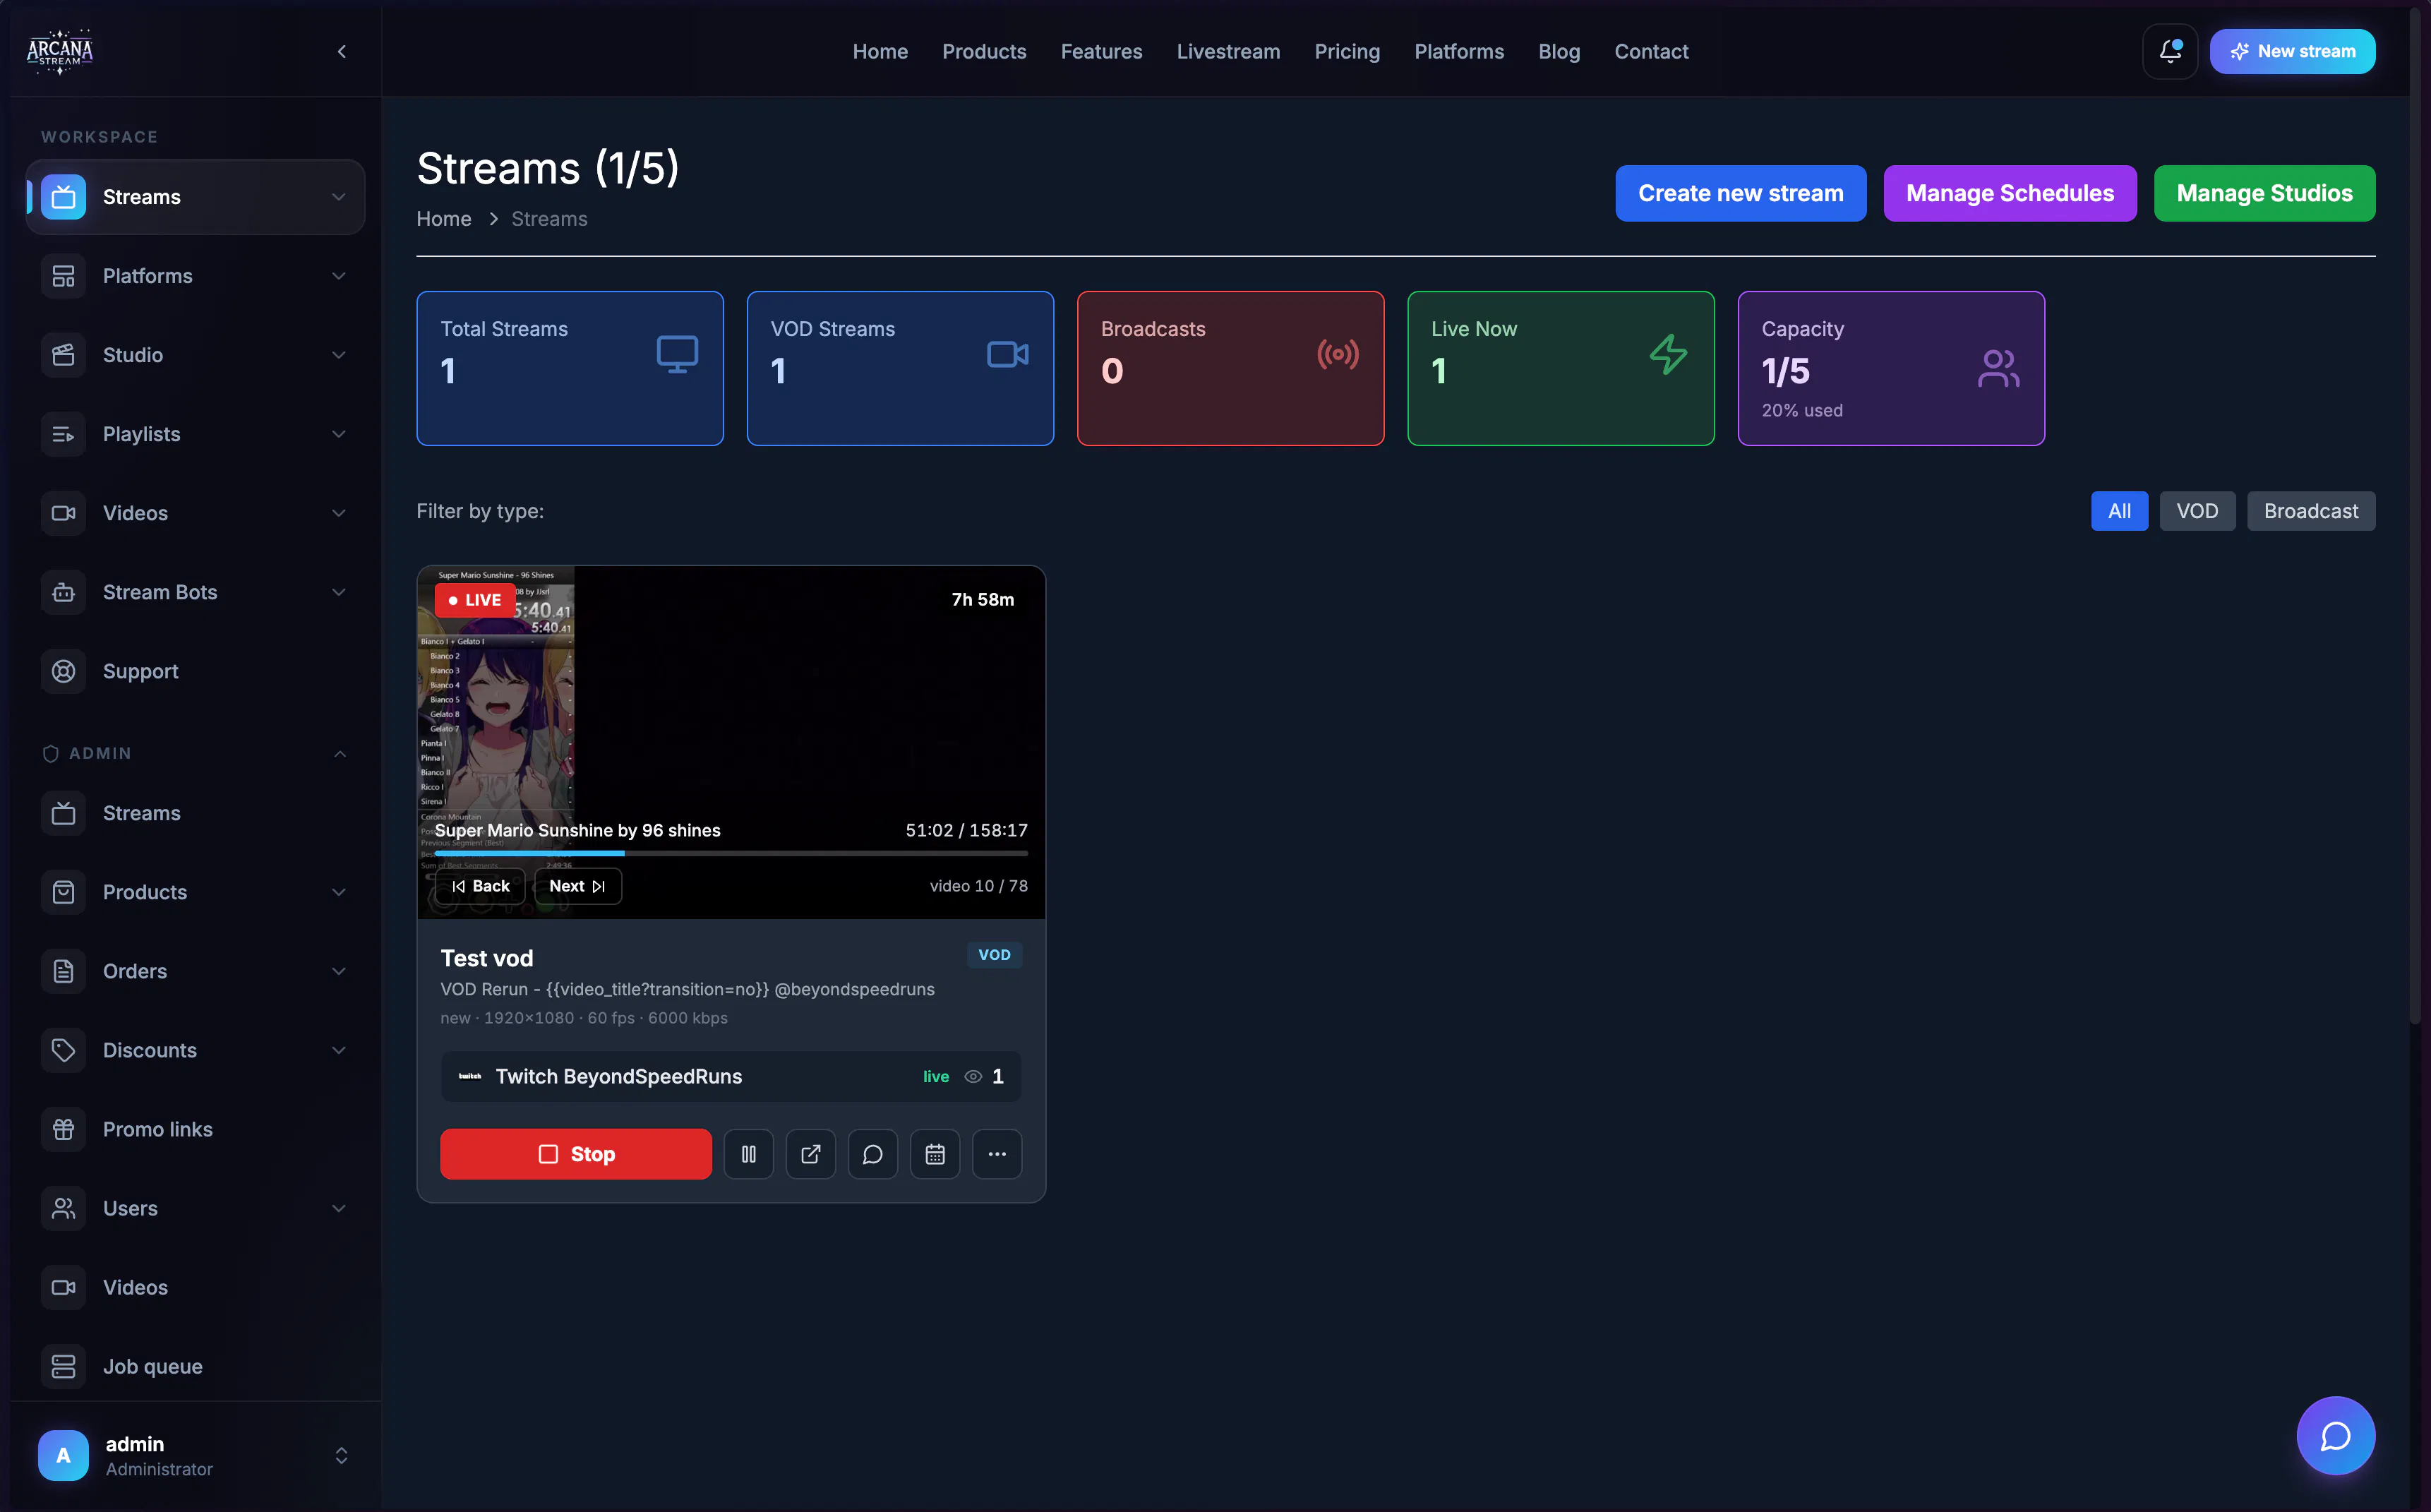Click the admin avatar badge
Screen dimensions: 2431x1512
(x=63, y=1455)
